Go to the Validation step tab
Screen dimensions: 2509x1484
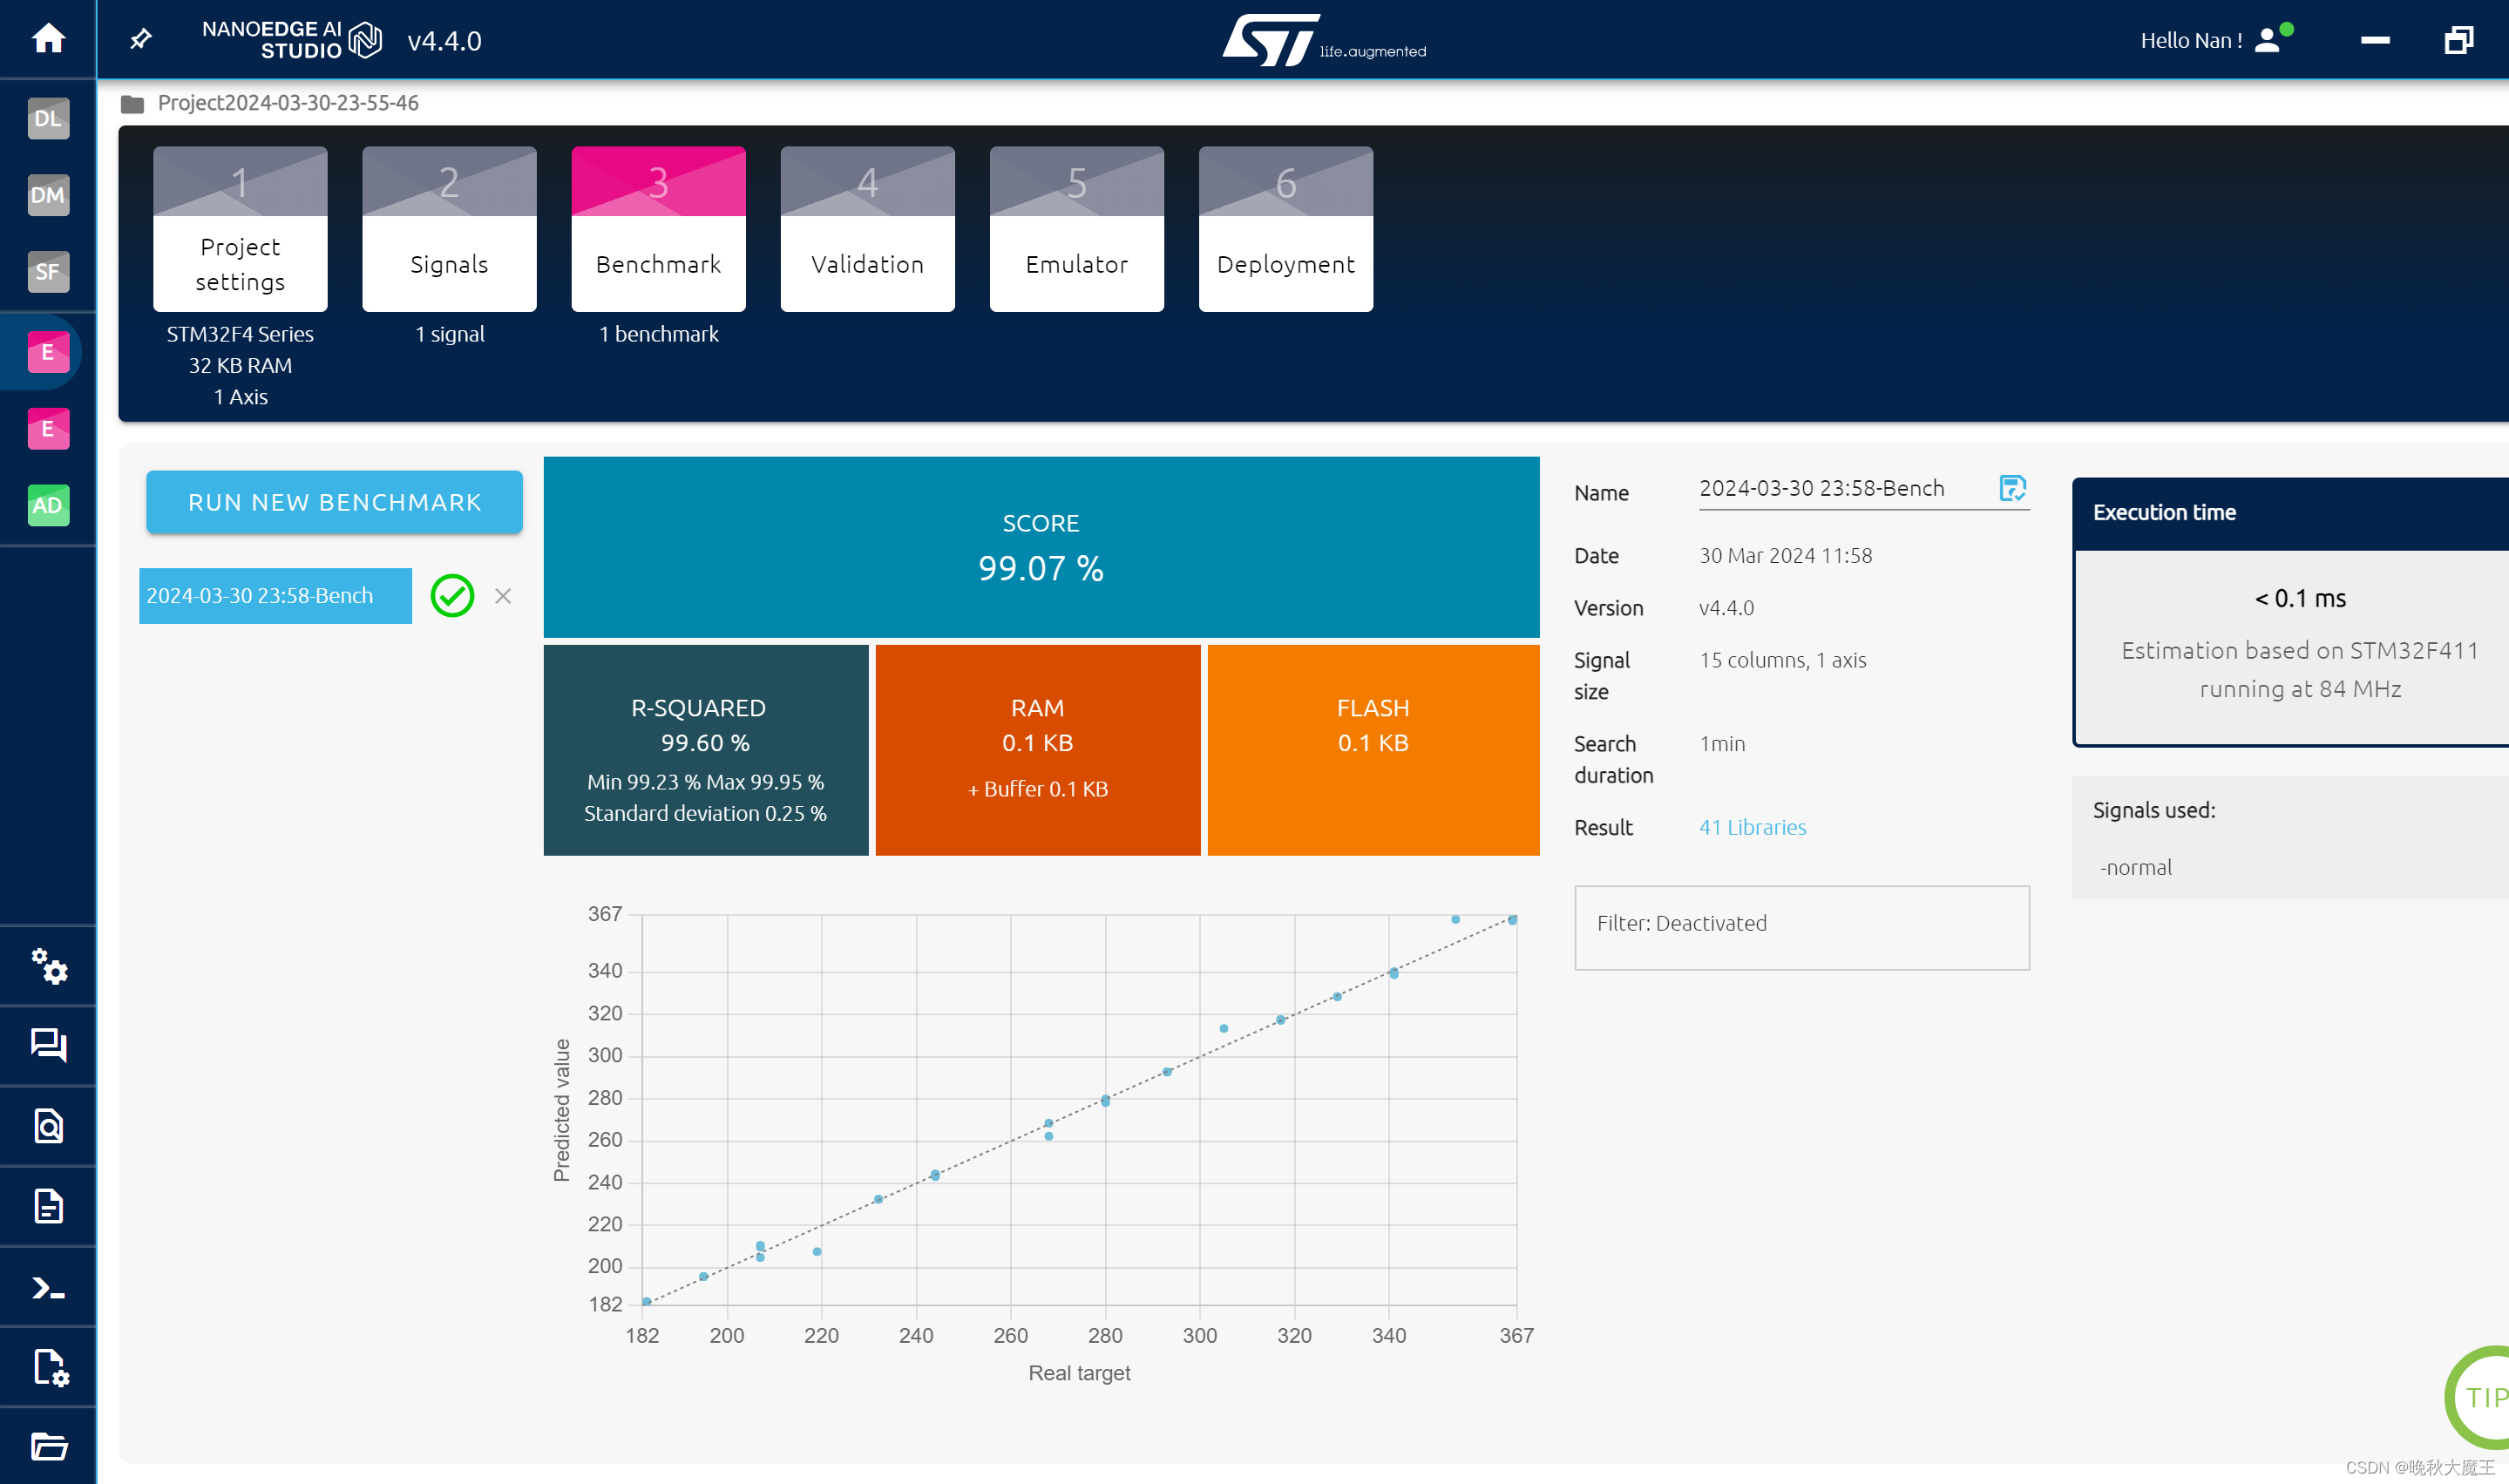(x=867, y=229)
